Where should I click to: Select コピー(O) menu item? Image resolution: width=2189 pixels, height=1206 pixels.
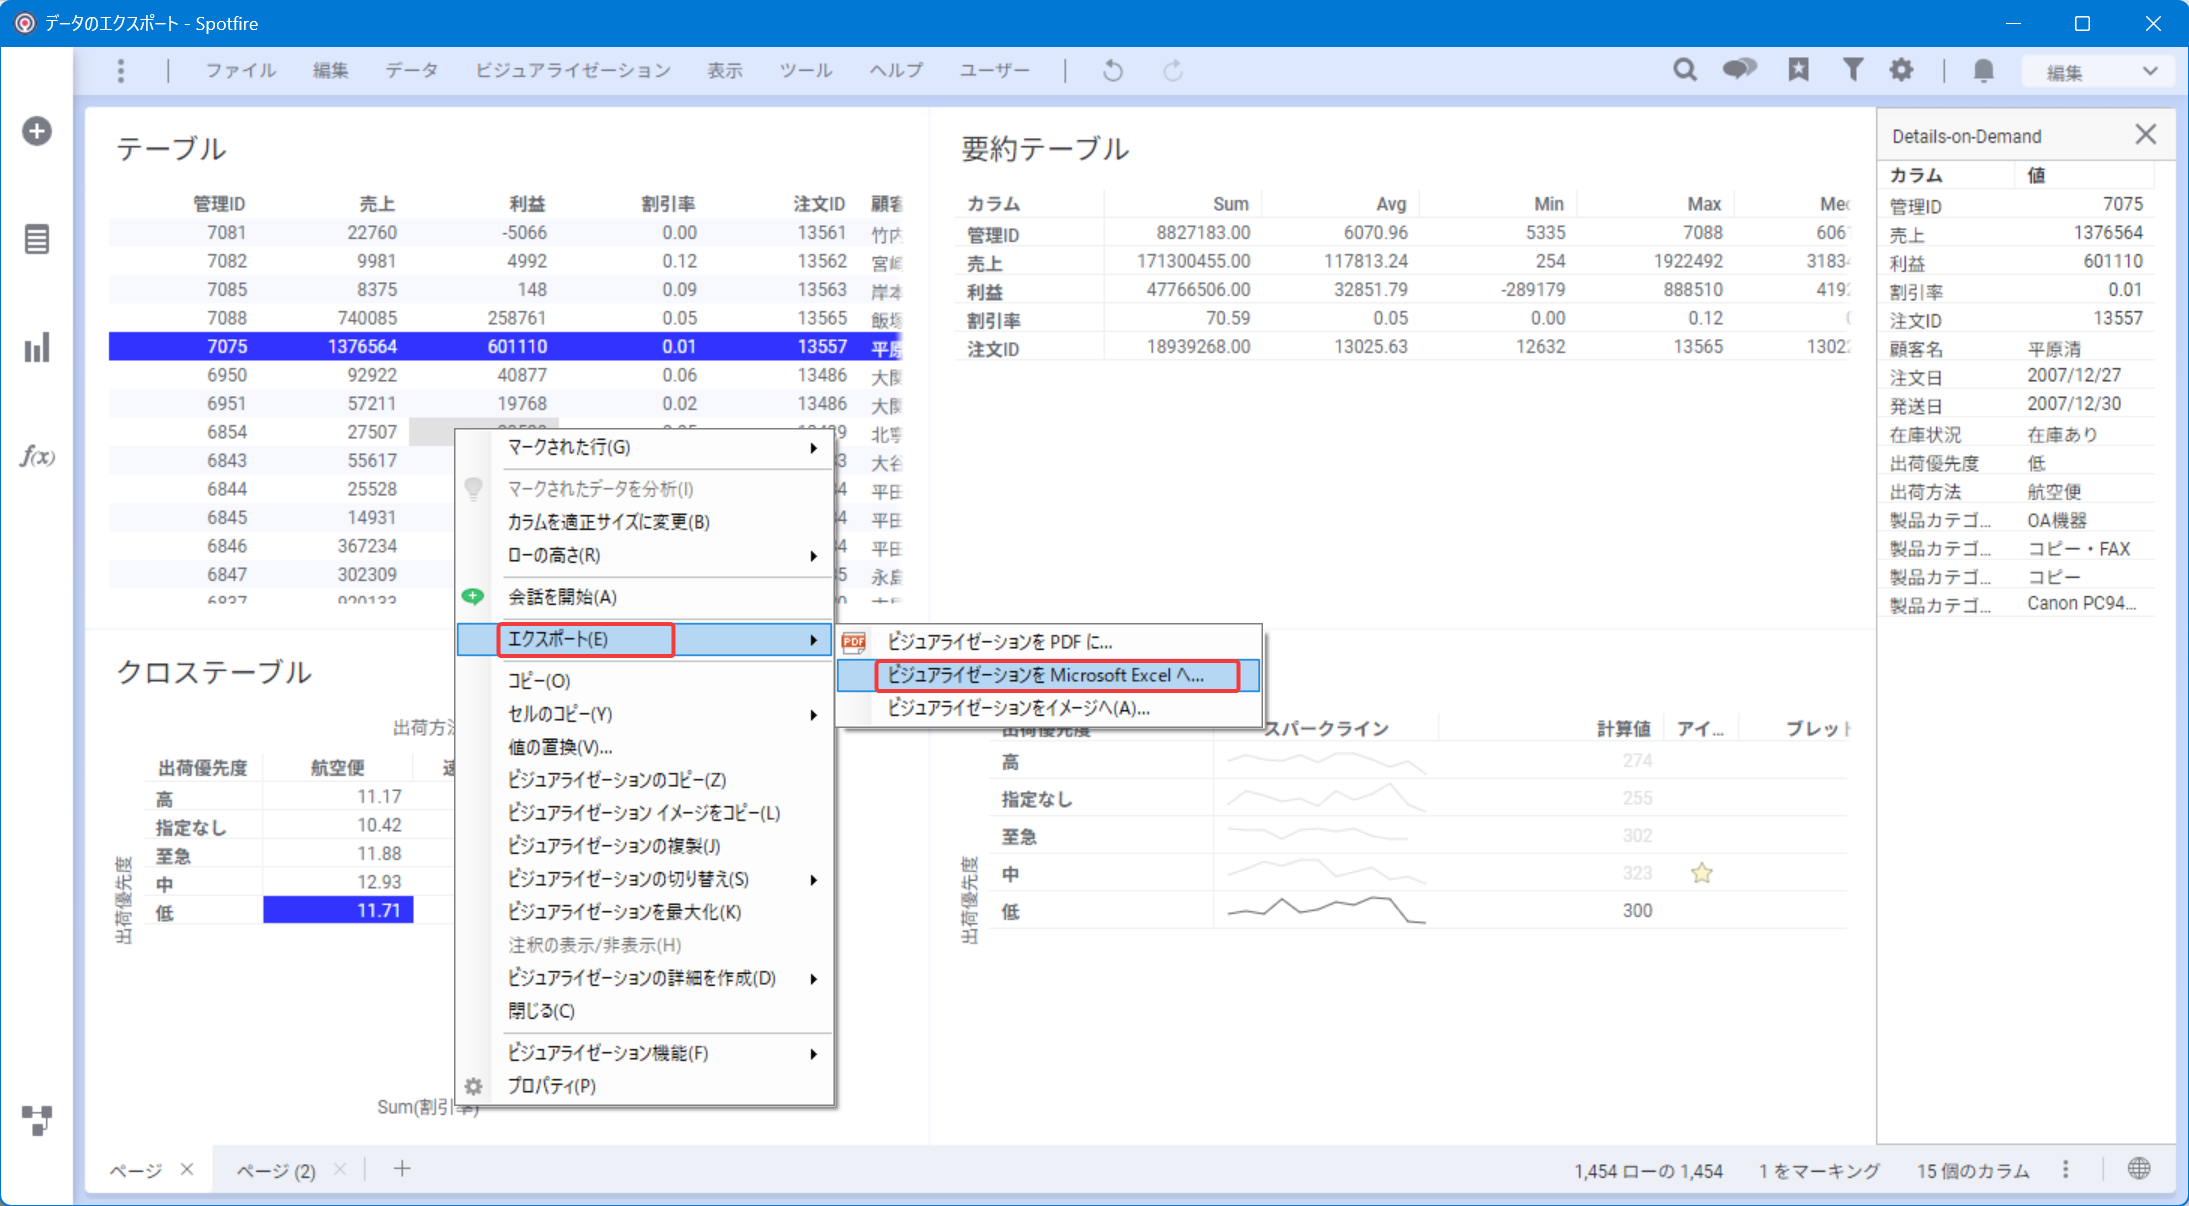(x=645, y=681)
